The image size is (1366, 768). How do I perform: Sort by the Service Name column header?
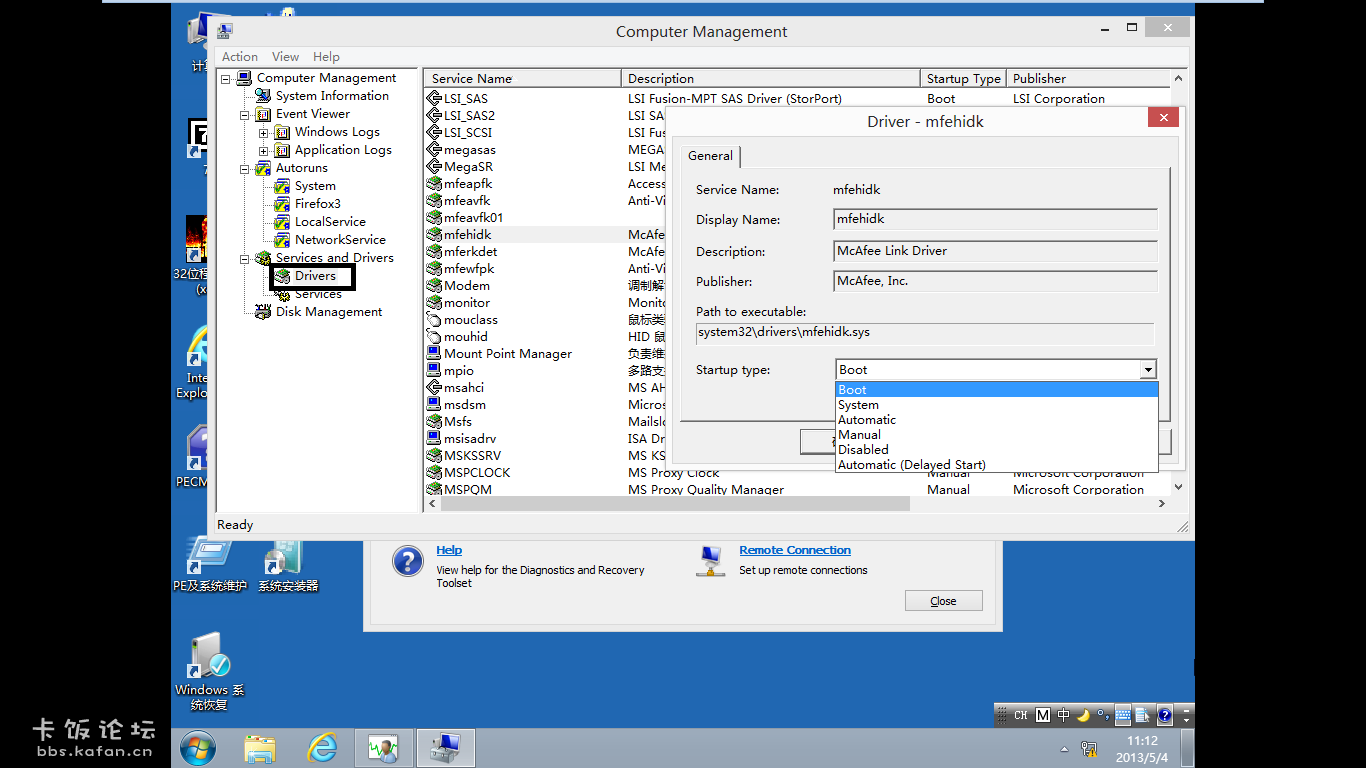point(522,78)
